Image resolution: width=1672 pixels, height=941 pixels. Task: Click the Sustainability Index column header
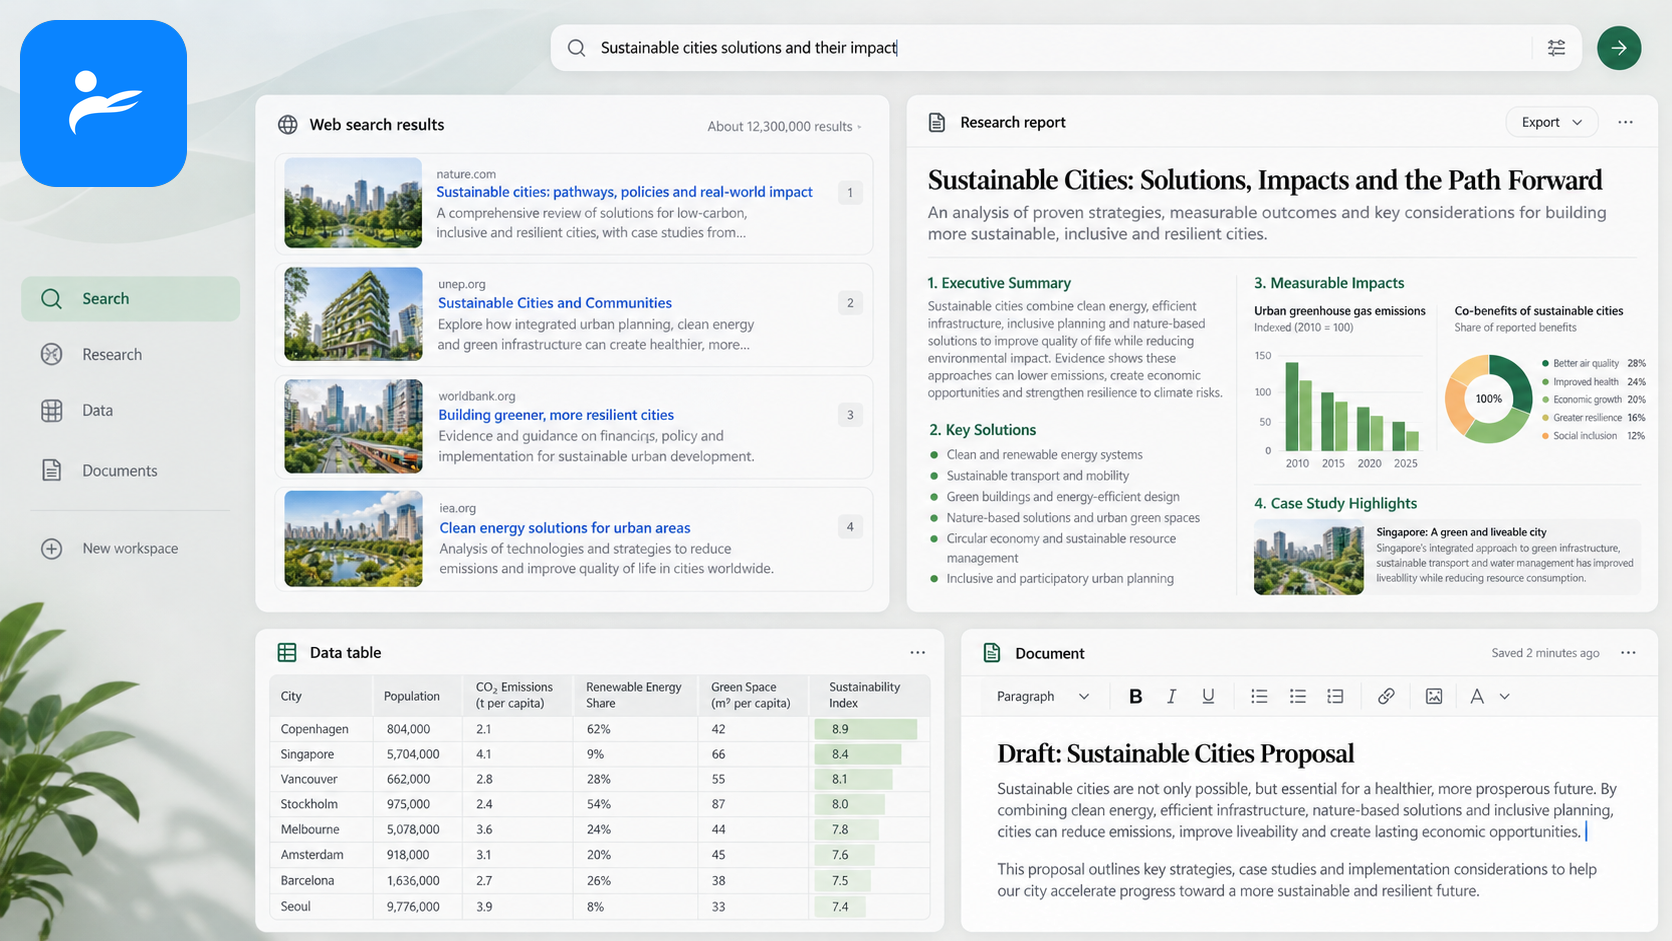tap(869, 695)
